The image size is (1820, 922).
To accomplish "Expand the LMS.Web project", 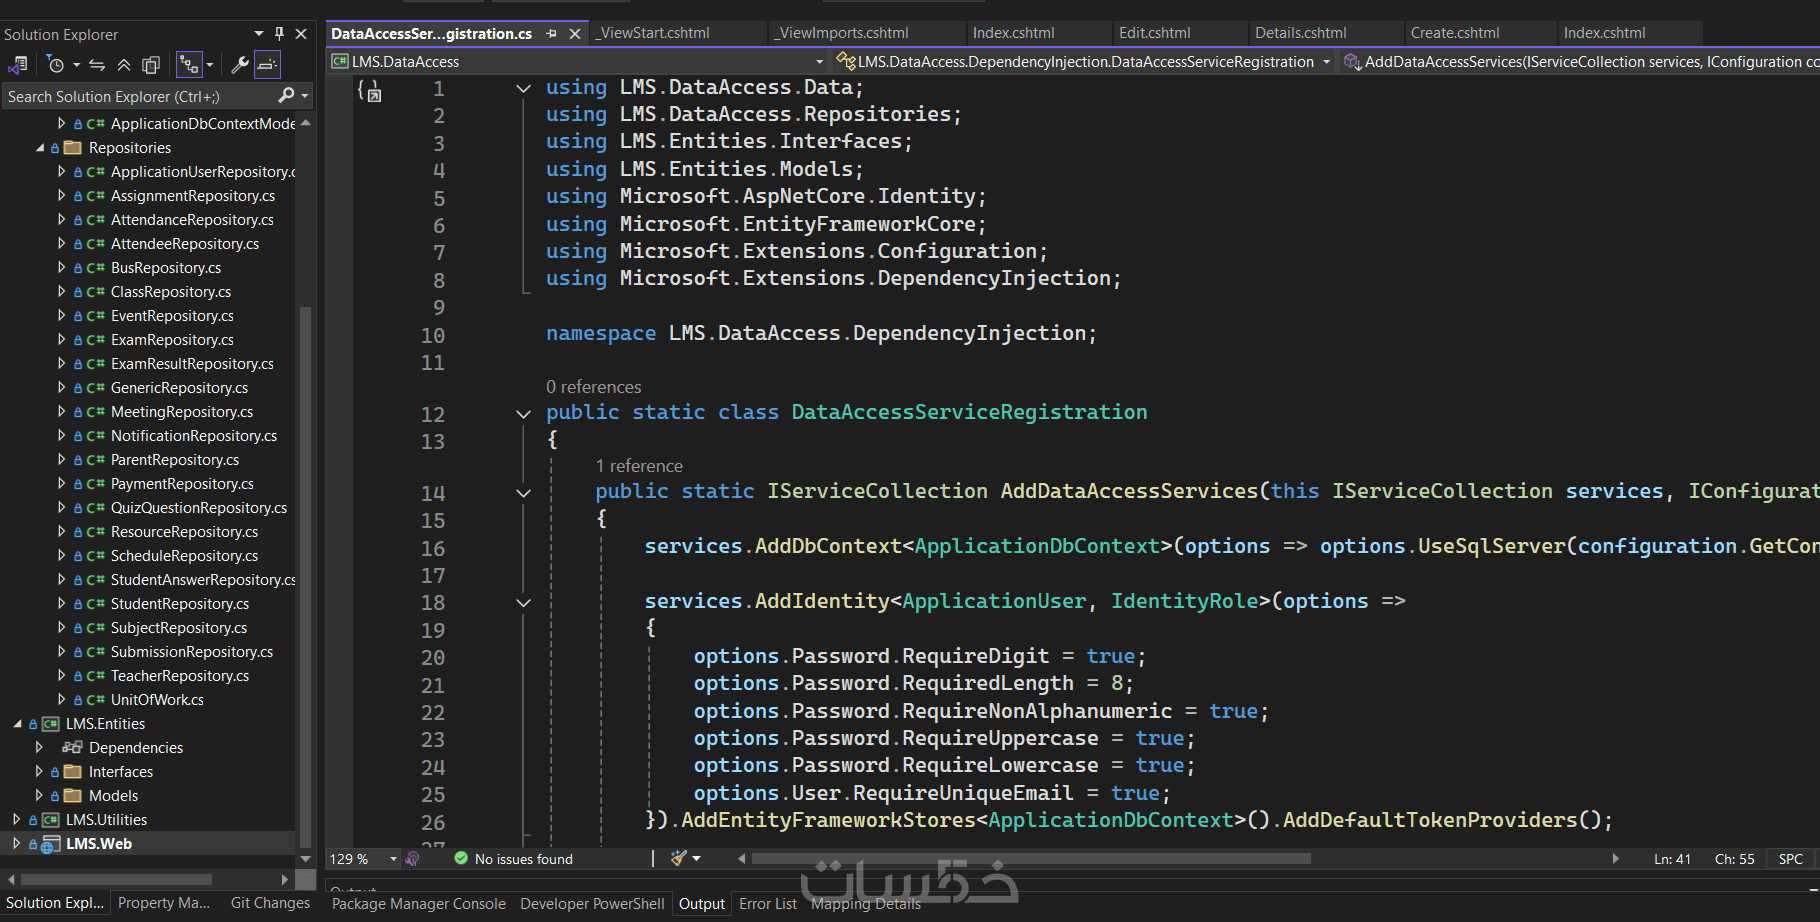I will (x=17, y=843).
